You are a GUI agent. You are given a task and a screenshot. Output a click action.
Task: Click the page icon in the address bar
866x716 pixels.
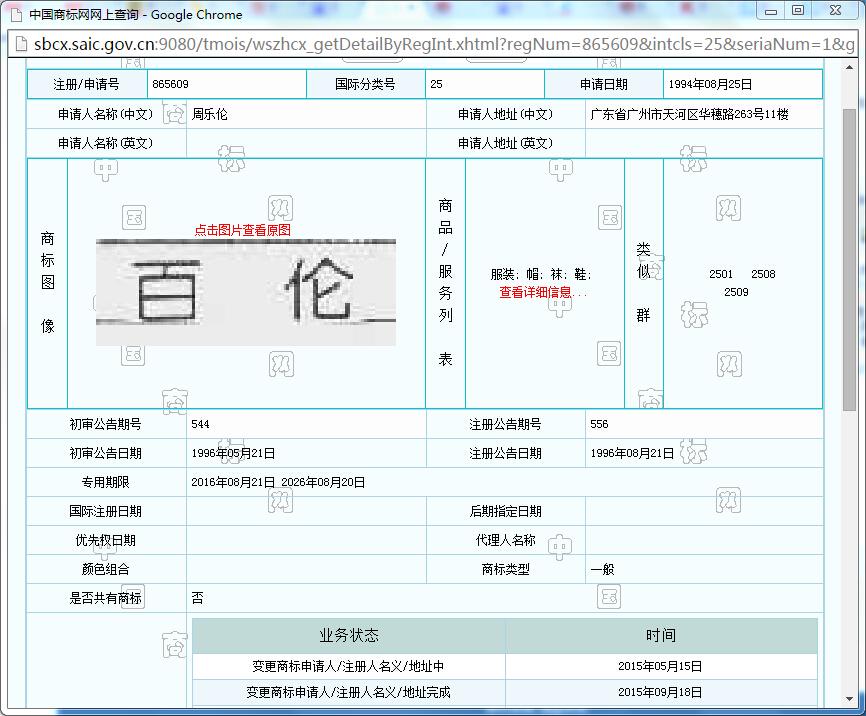click(x=19, y=45)
